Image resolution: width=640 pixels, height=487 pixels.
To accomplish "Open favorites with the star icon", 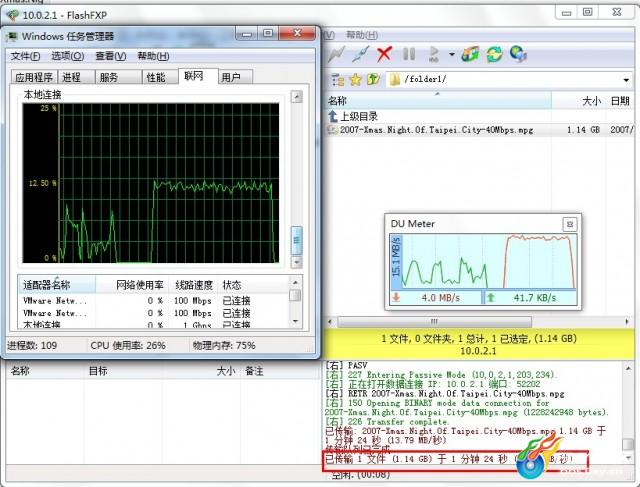I will coord(356,80).
